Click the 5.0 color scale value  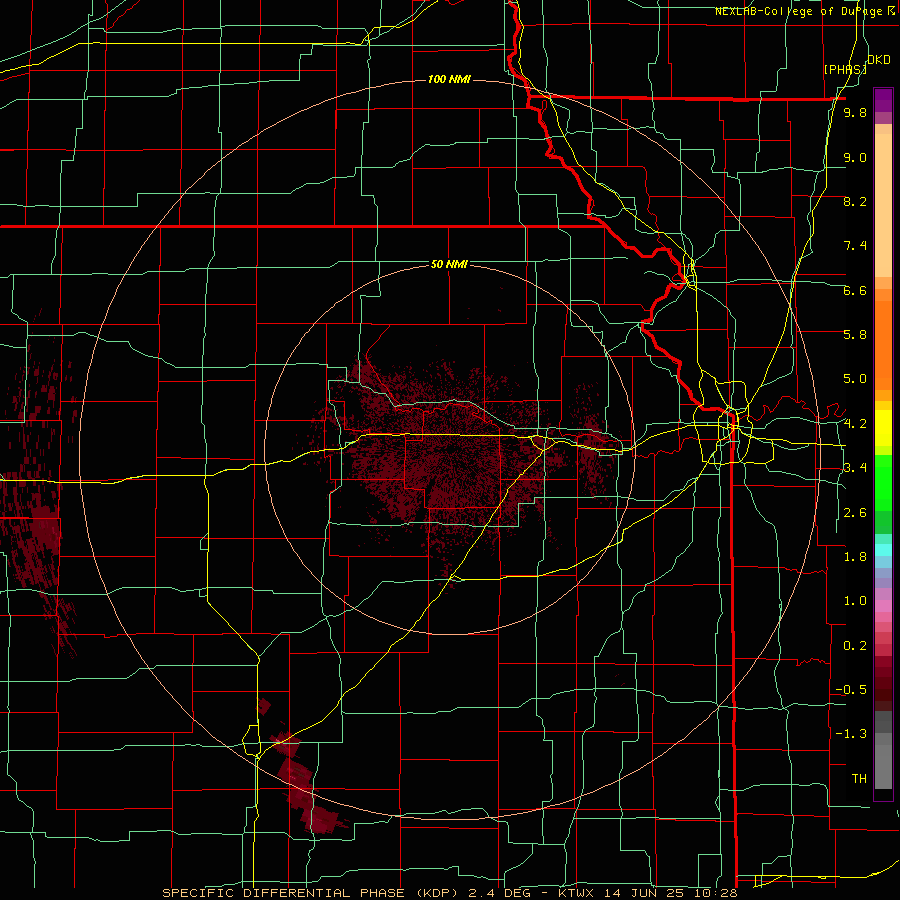(x=855, y=379)
